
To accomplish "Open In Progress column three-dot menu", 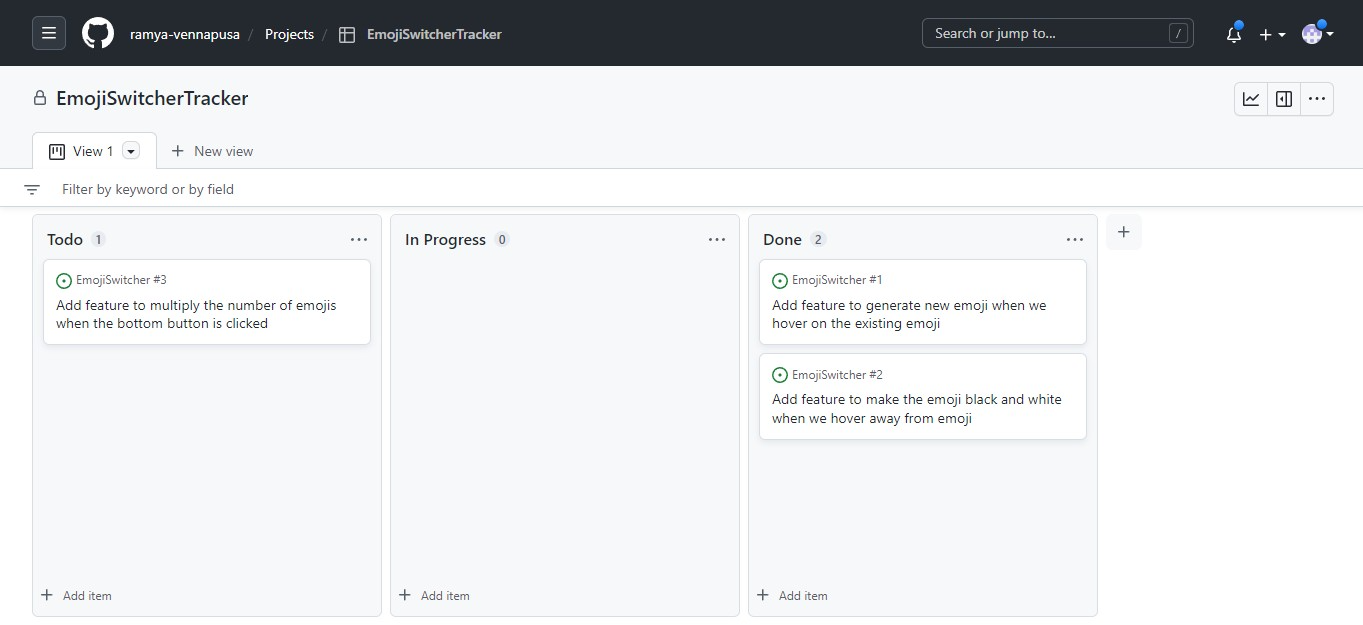I will pos(717,239).
